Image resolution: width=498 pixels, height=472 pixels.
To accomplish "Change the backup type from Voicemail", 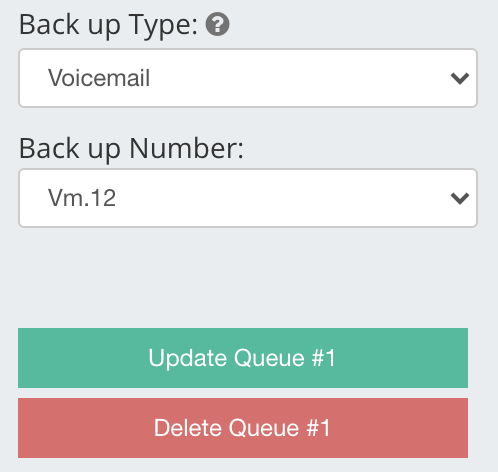I will pos(248,78).
